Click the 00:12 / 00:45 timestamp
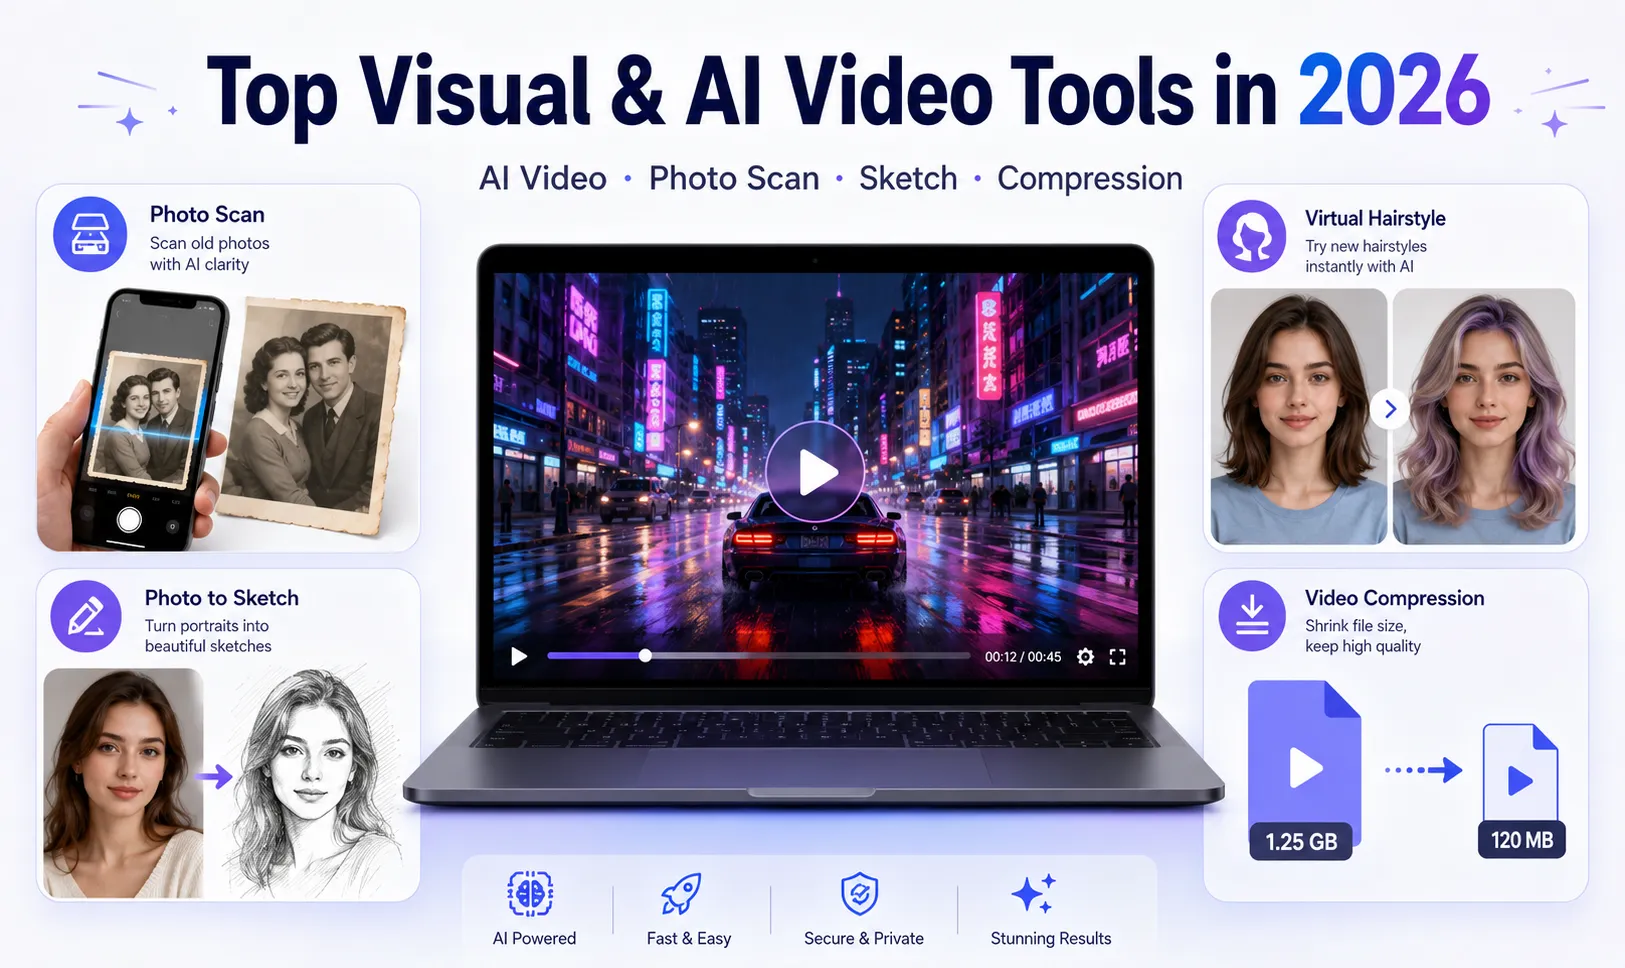The width and height of the screenshot is (1625, 968). tap(1023, 657)
